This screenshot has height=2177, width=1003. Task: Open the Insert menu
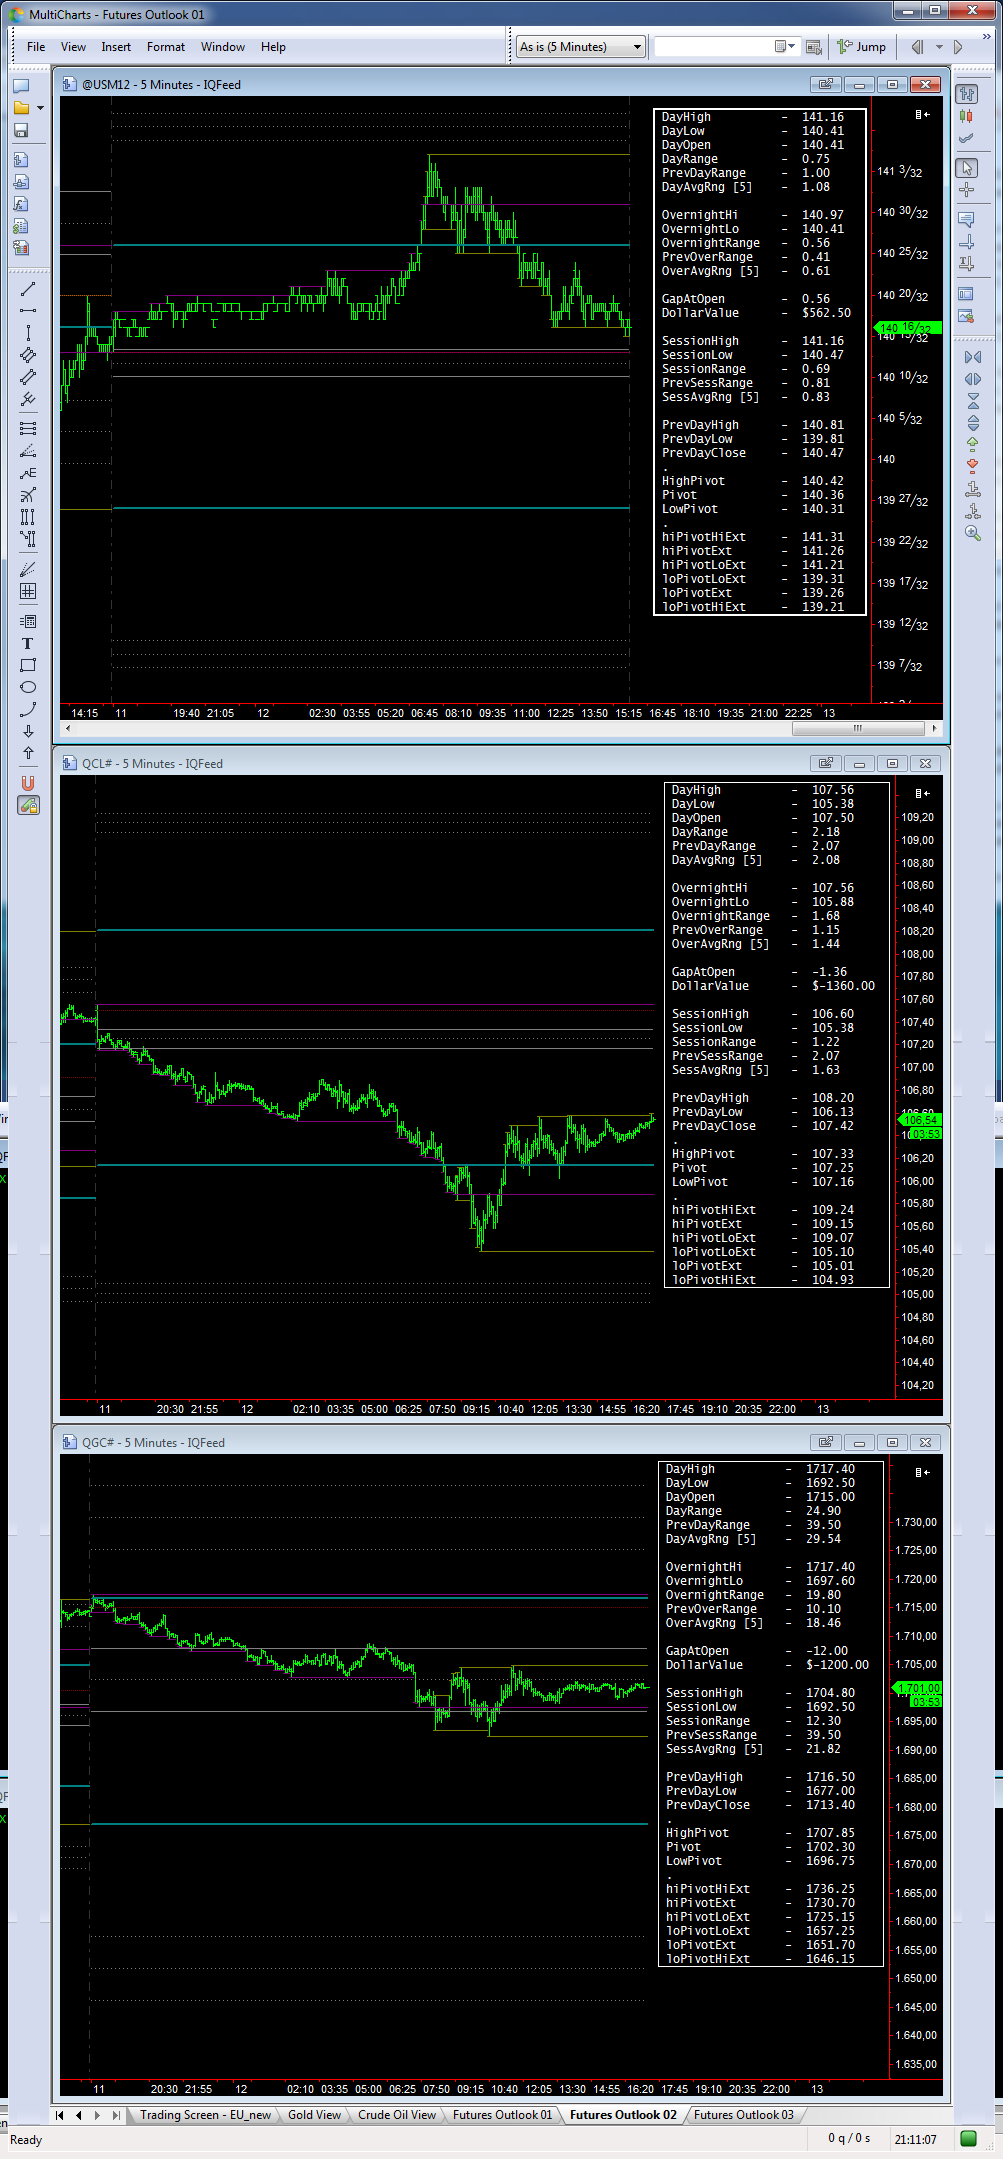click(116, 47)
